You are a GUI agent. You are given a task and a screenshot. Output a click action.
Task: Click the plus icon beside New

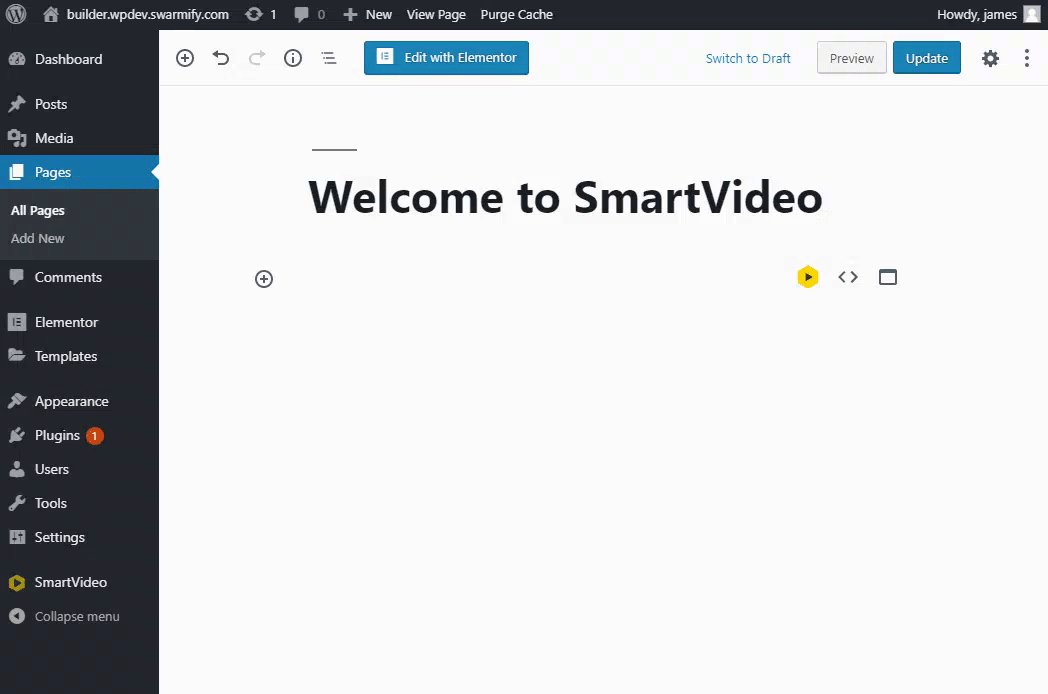pos(350,14)
